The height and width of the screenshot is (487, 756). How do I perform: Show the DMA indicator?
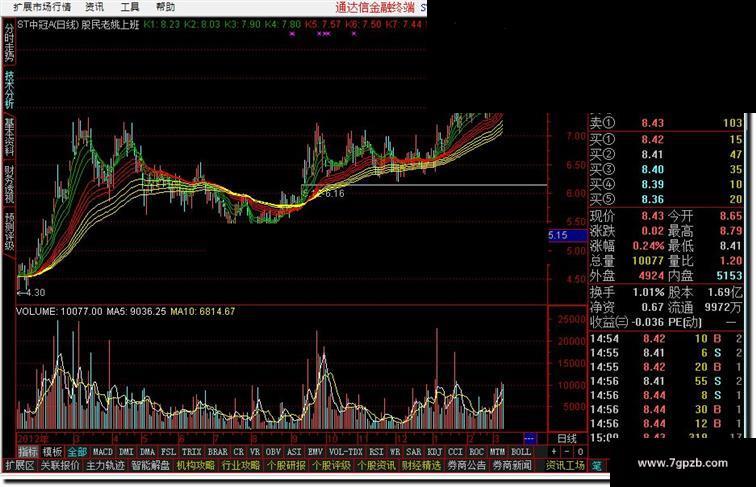tap(147, 452)
